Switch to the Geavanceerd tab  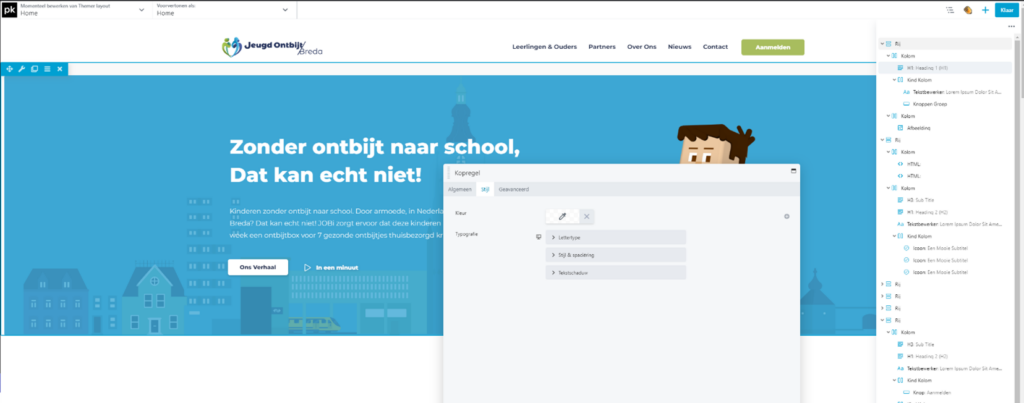pos(514,188)
